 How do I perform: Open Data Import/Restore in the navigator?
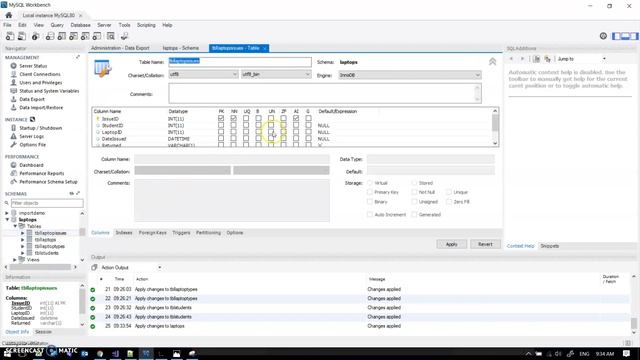point(41,108)
